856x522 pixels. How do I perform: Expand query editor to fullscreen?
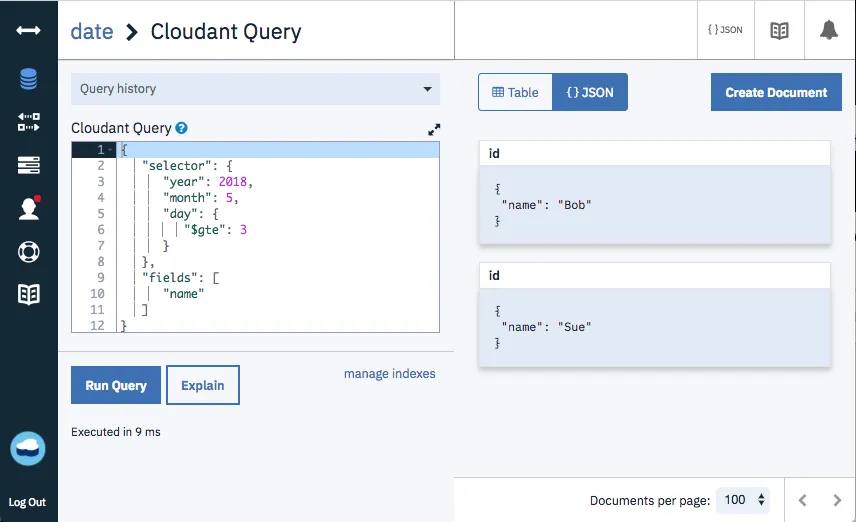(434, 129)
